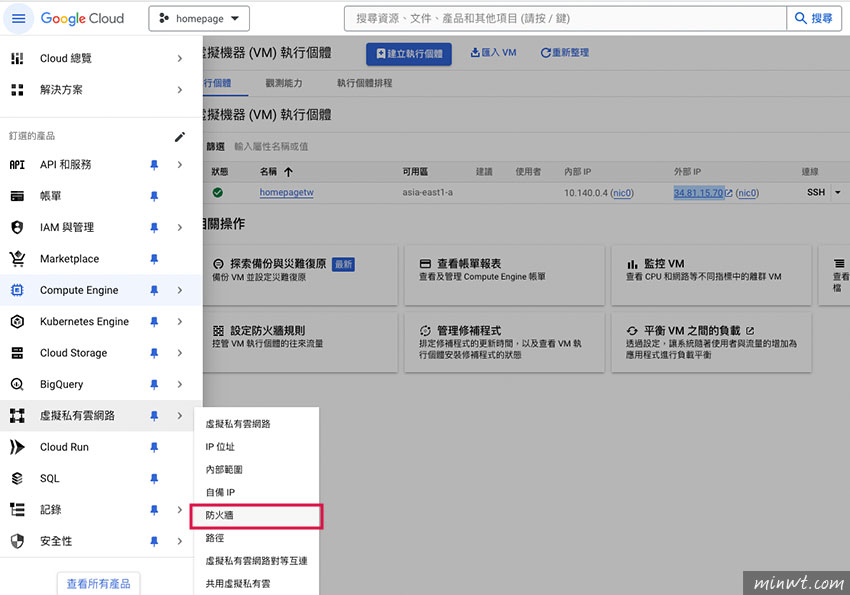The height and width of the screenshot is (595, 850).
Task: Click the 匯入 VM button
Action: click(x=493, y=53)
